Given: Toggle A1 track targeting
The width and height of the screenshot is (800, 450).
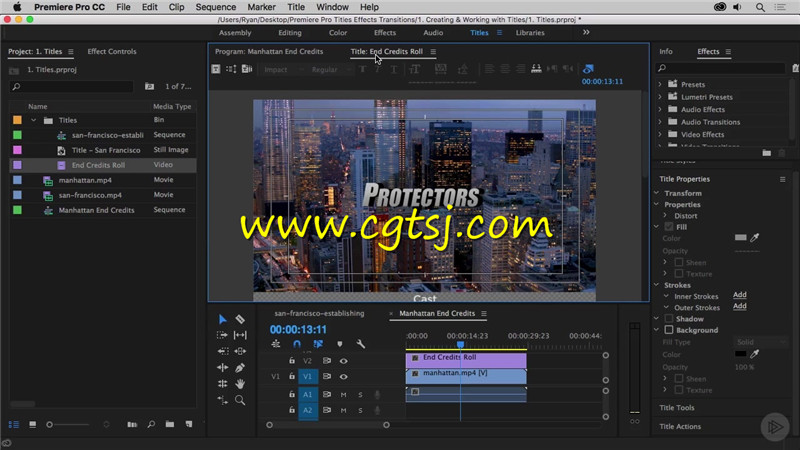Looking at the screenshot, I should (x=308, y=394).
